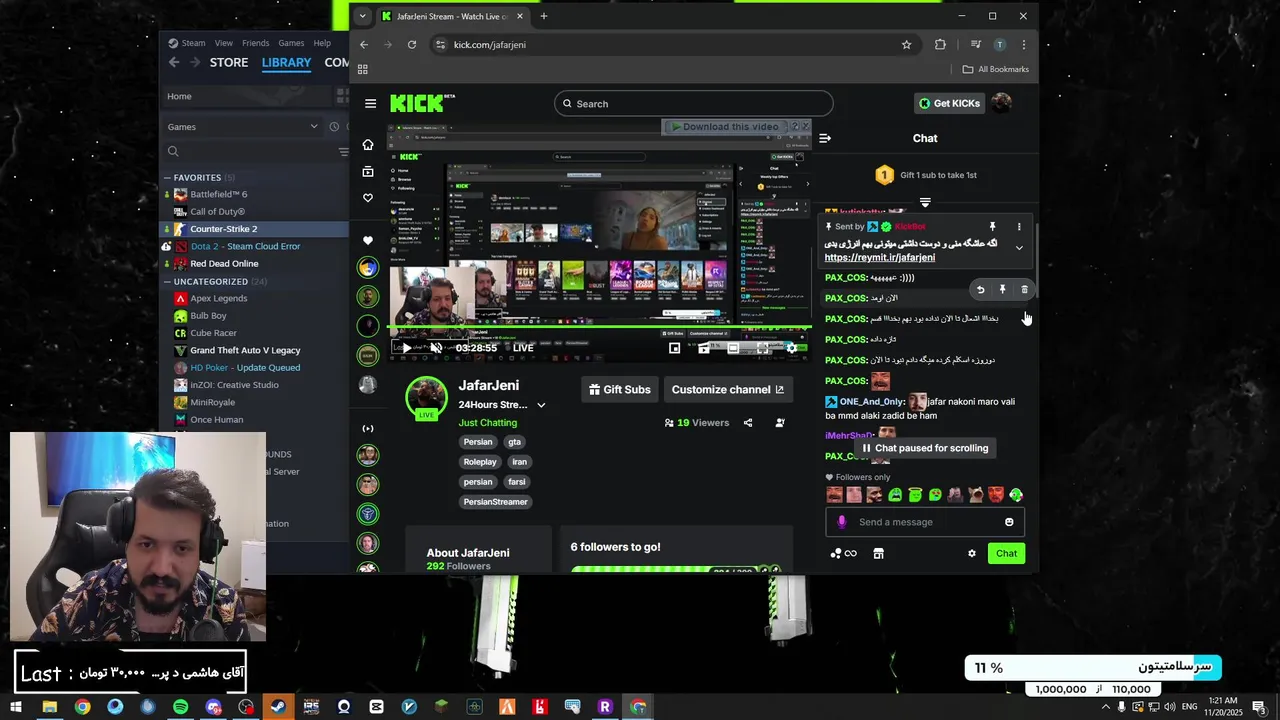1280x720 pixels.
Task: Share the JafarJeni stream
Action: click(x=748, y=423)
